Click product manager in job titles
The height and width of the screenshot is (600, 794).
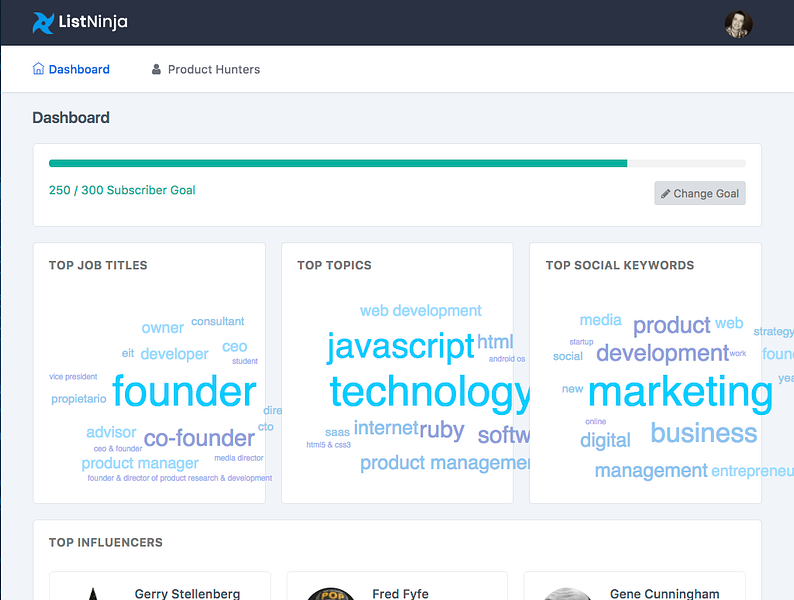140,463
